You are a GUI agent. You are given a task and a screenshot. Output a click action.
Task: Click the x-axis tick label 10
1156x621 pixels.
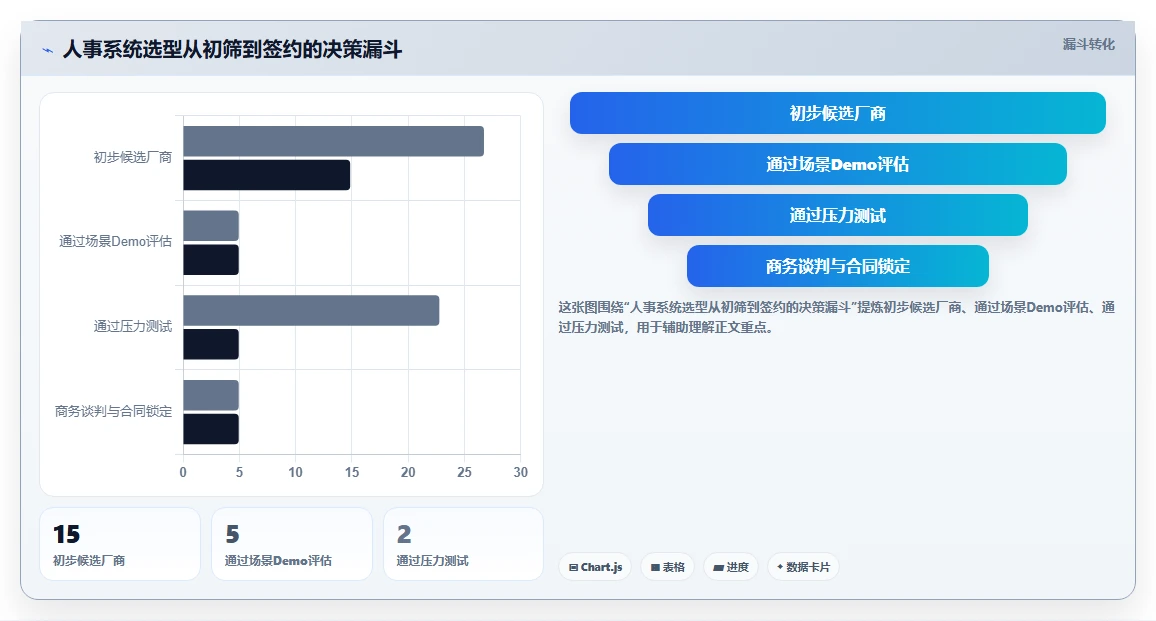coord(296,472)
